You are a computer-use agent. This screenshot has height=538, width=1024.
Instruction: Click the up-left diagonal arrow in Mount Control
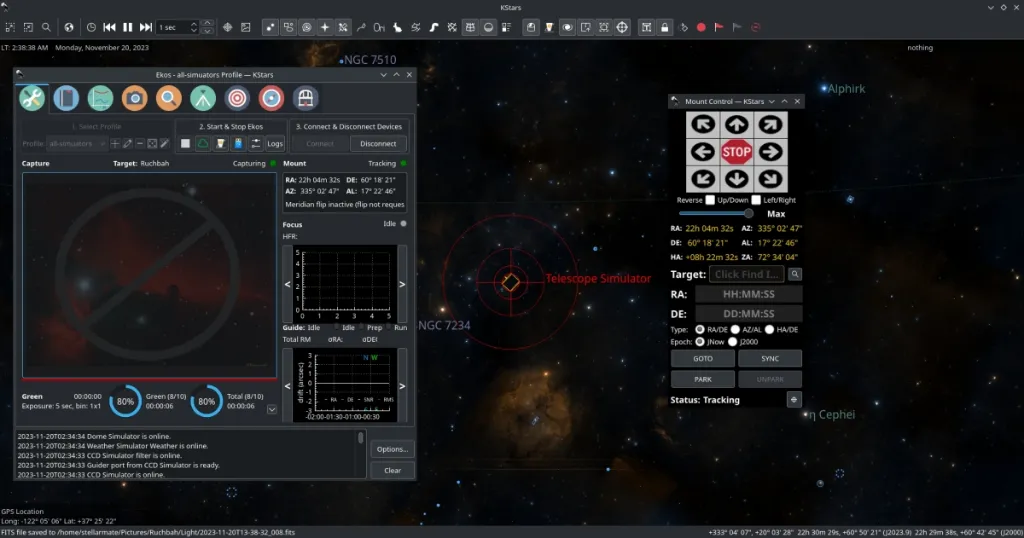703,125
